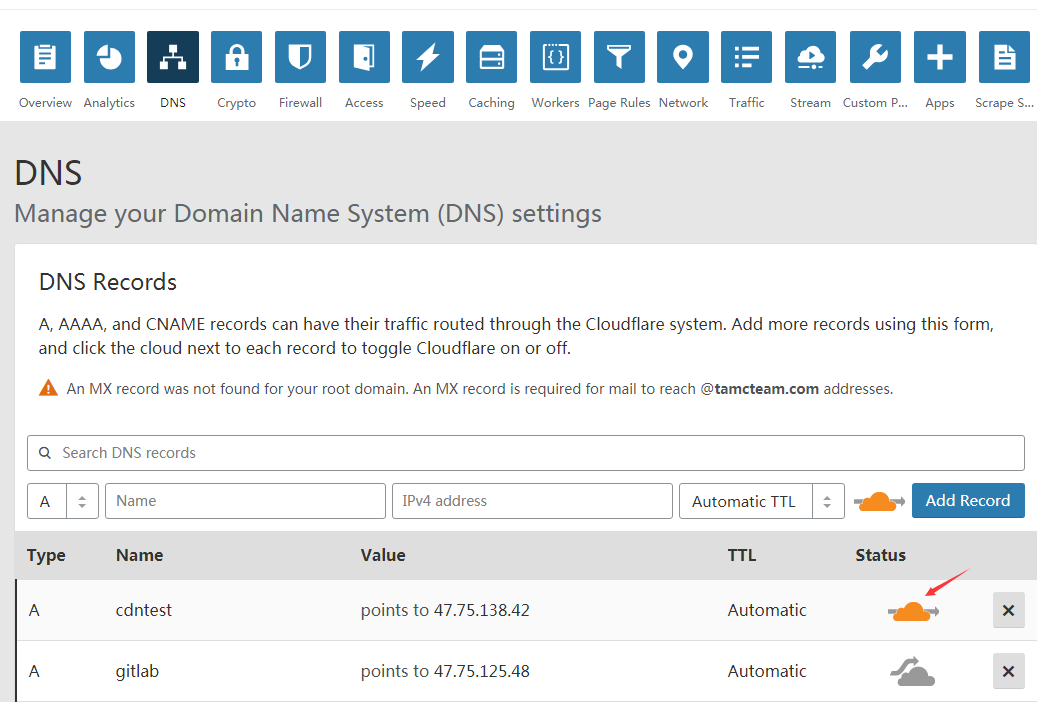Open the Analytics pie chart icon

109,57
